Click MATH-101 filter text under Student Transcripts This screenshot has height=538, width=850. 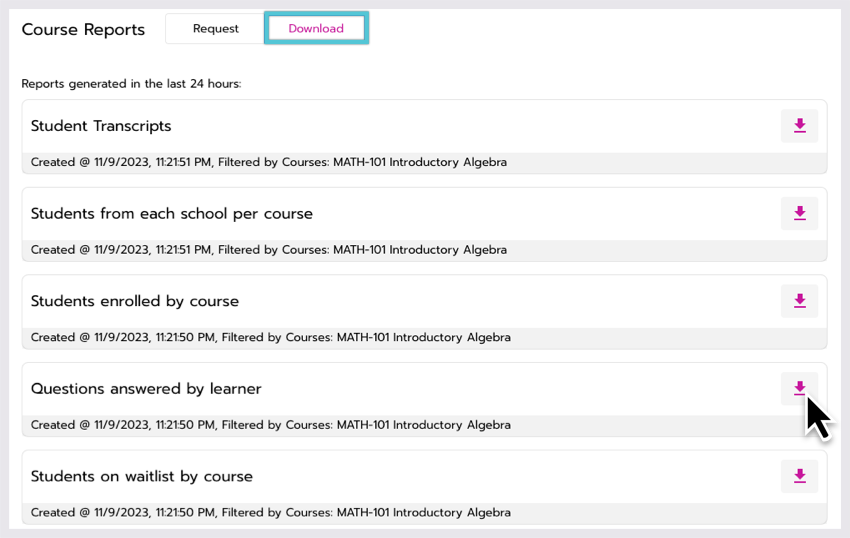pyautogui.click(x=420, y=162)
